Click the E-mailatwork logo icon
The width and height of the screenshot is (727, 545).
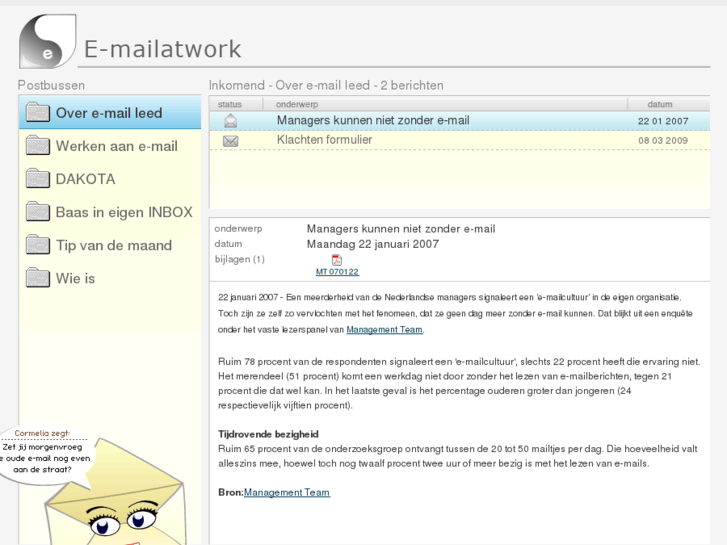pyautogui.click(x=48, y=41)
